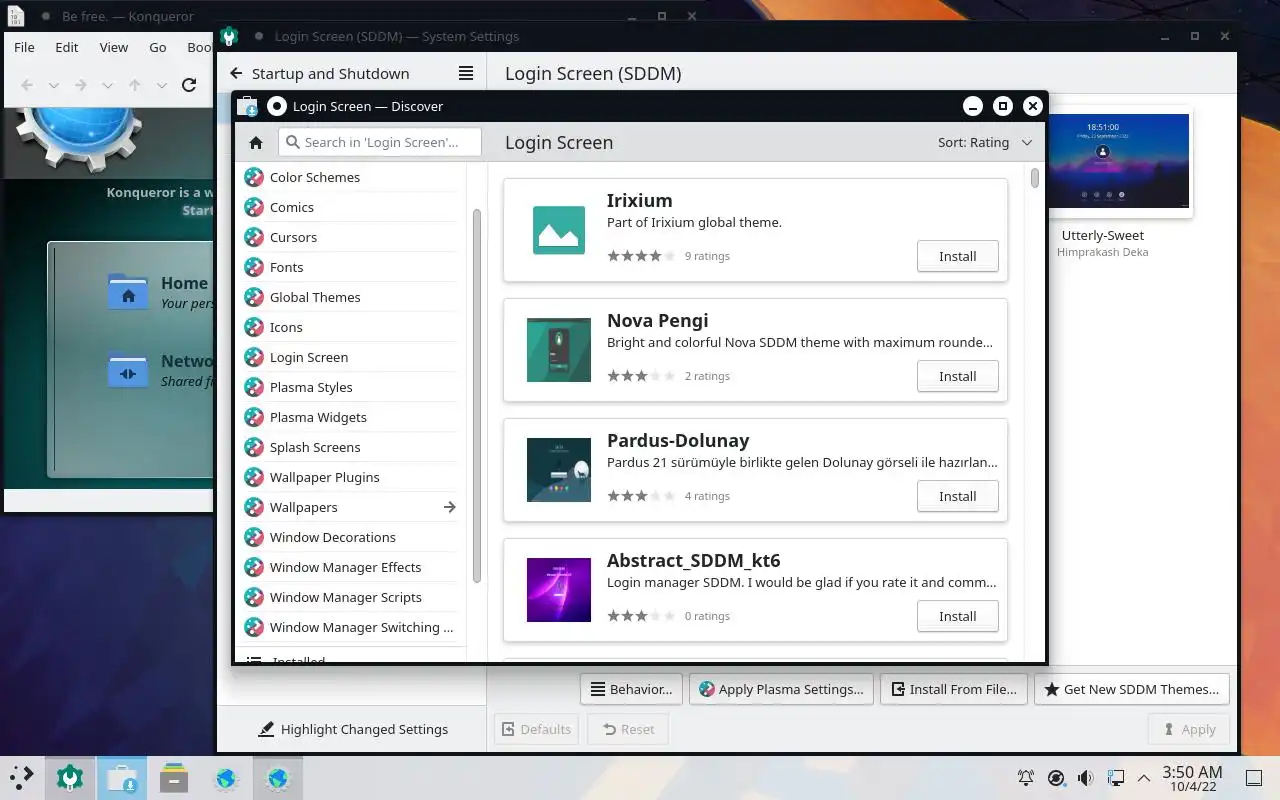This screenshot has height=800, width=1280.
Task: Open the notifications bell in system tray
Action: tap(1026, 777)
